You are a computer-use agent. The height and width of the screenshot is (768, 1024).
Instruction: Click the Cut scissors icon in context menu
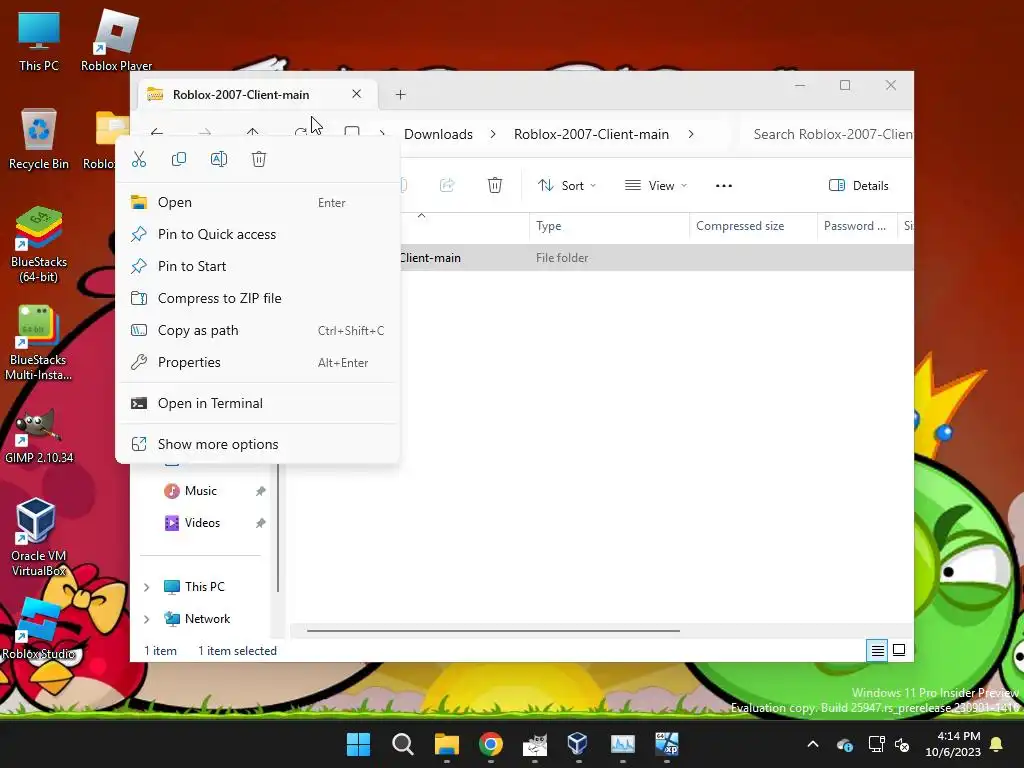click(138, 159)
